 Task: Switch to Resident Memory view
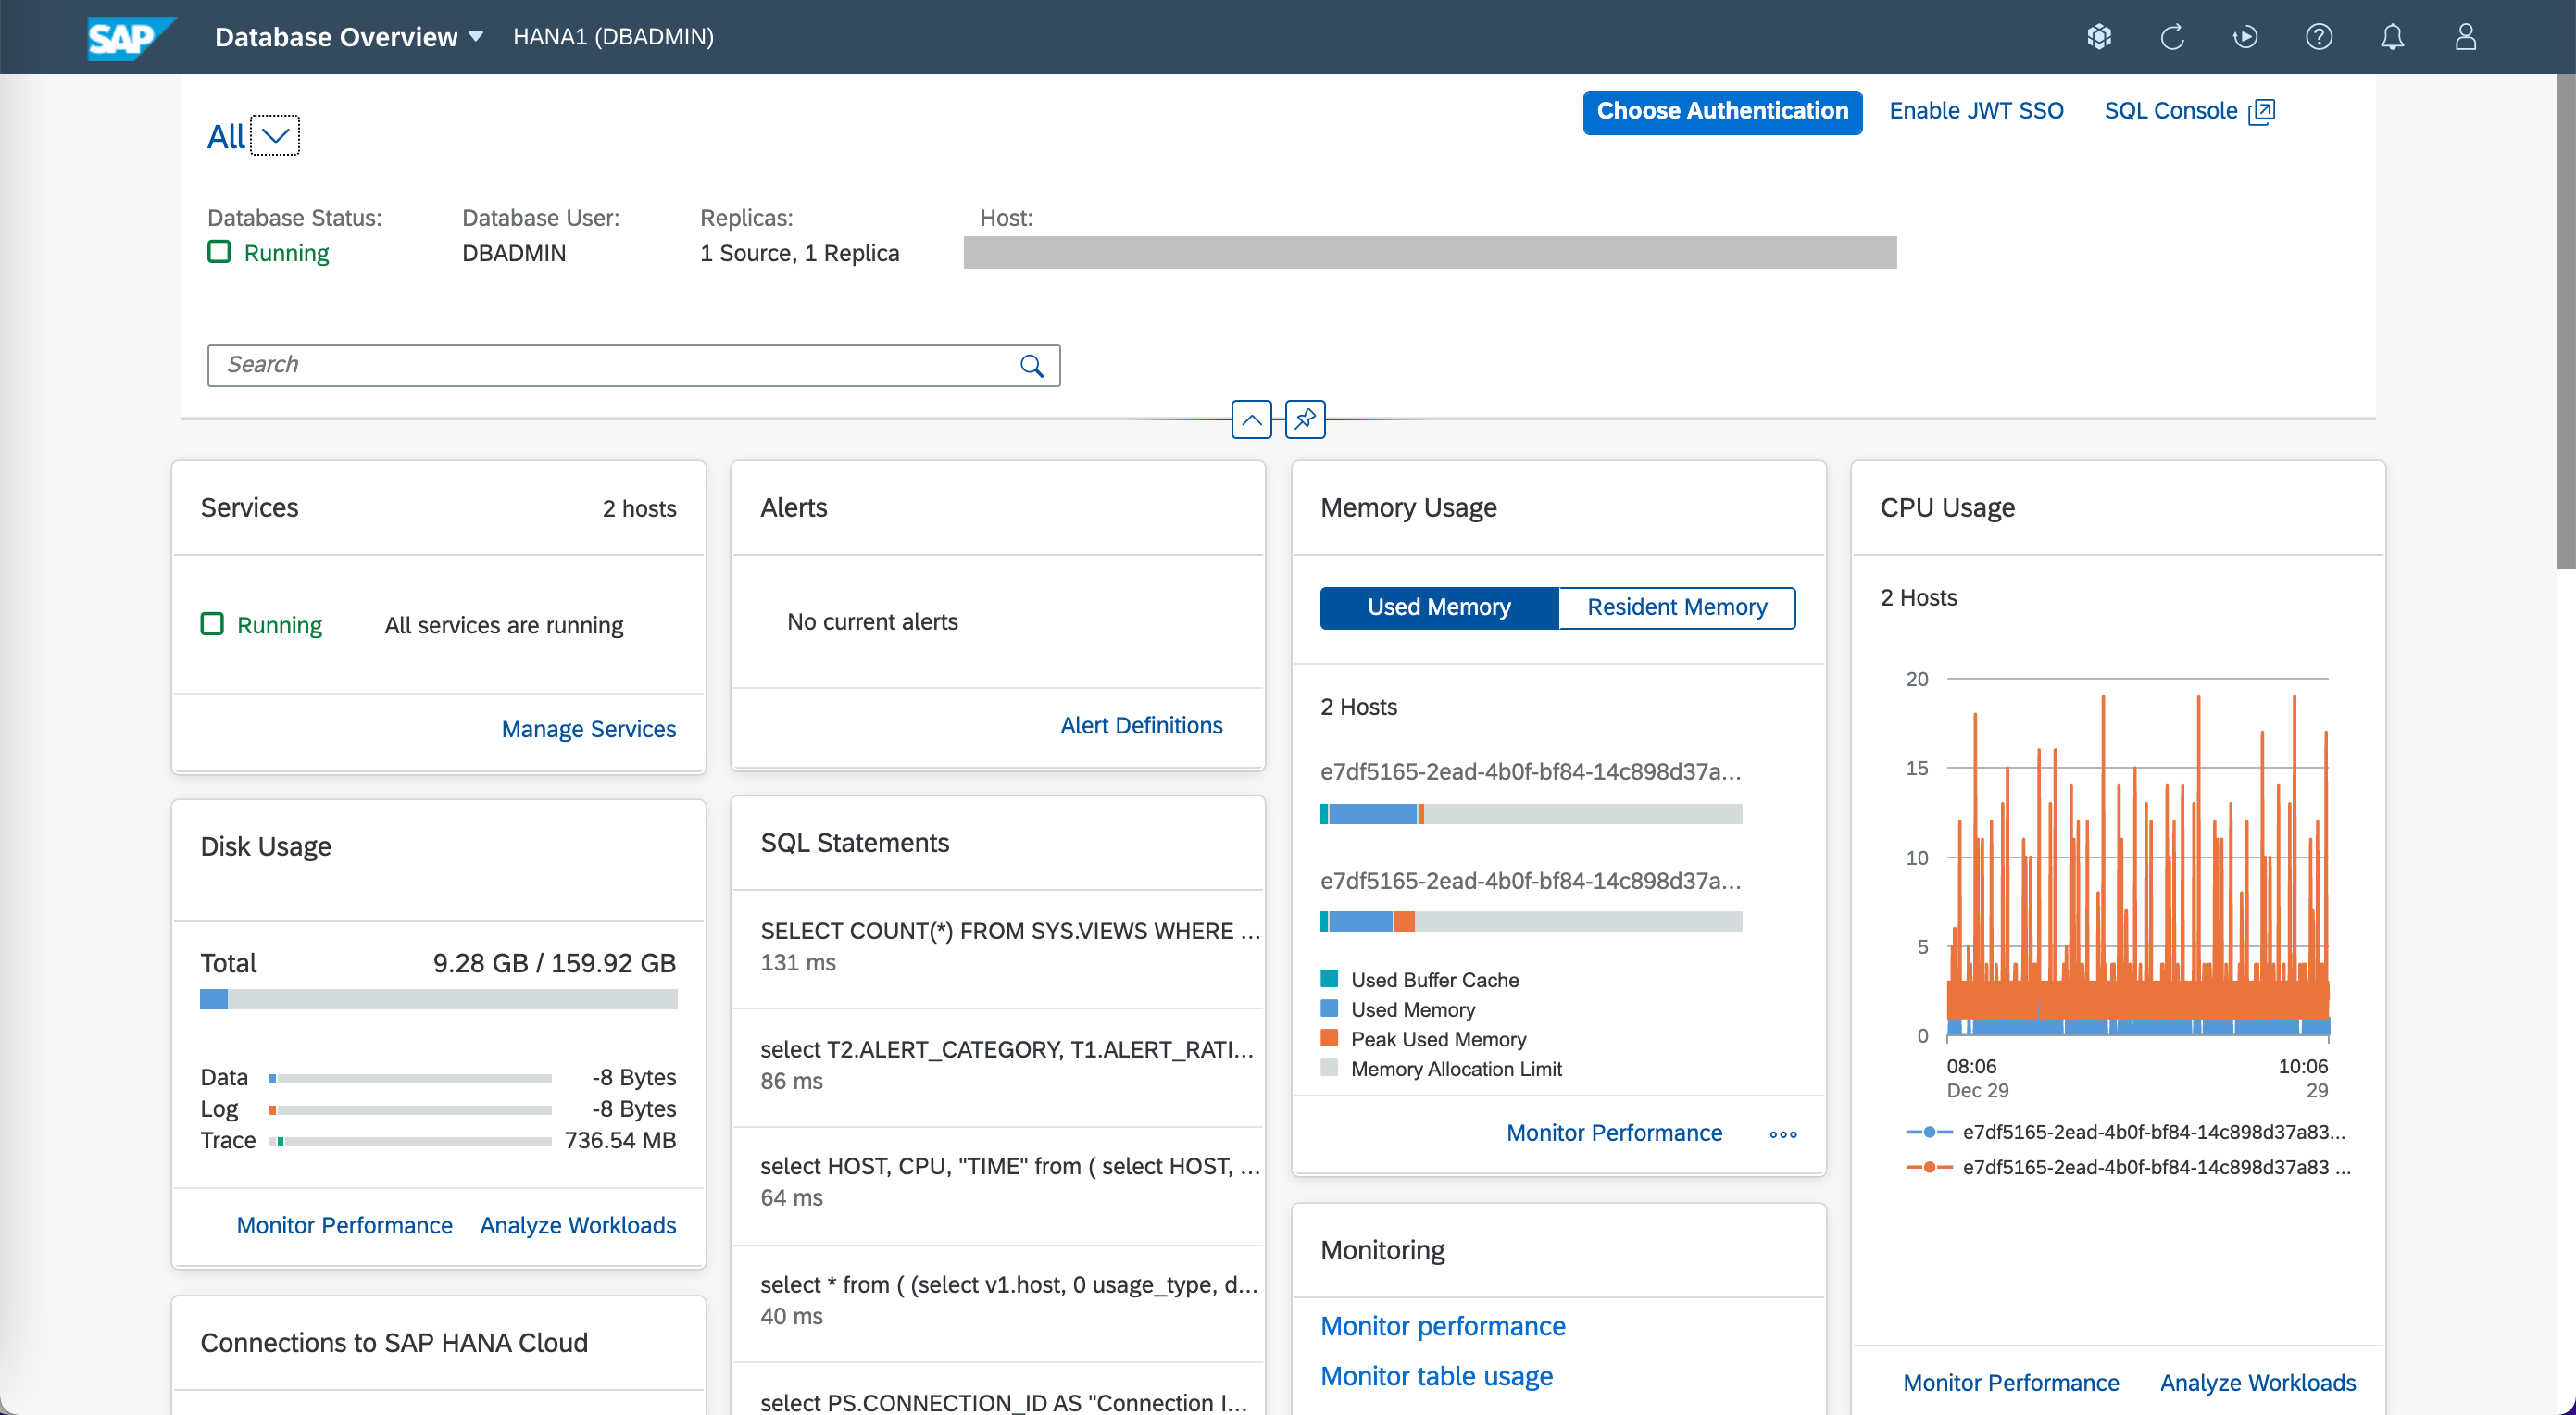(x=1677, y=608)
